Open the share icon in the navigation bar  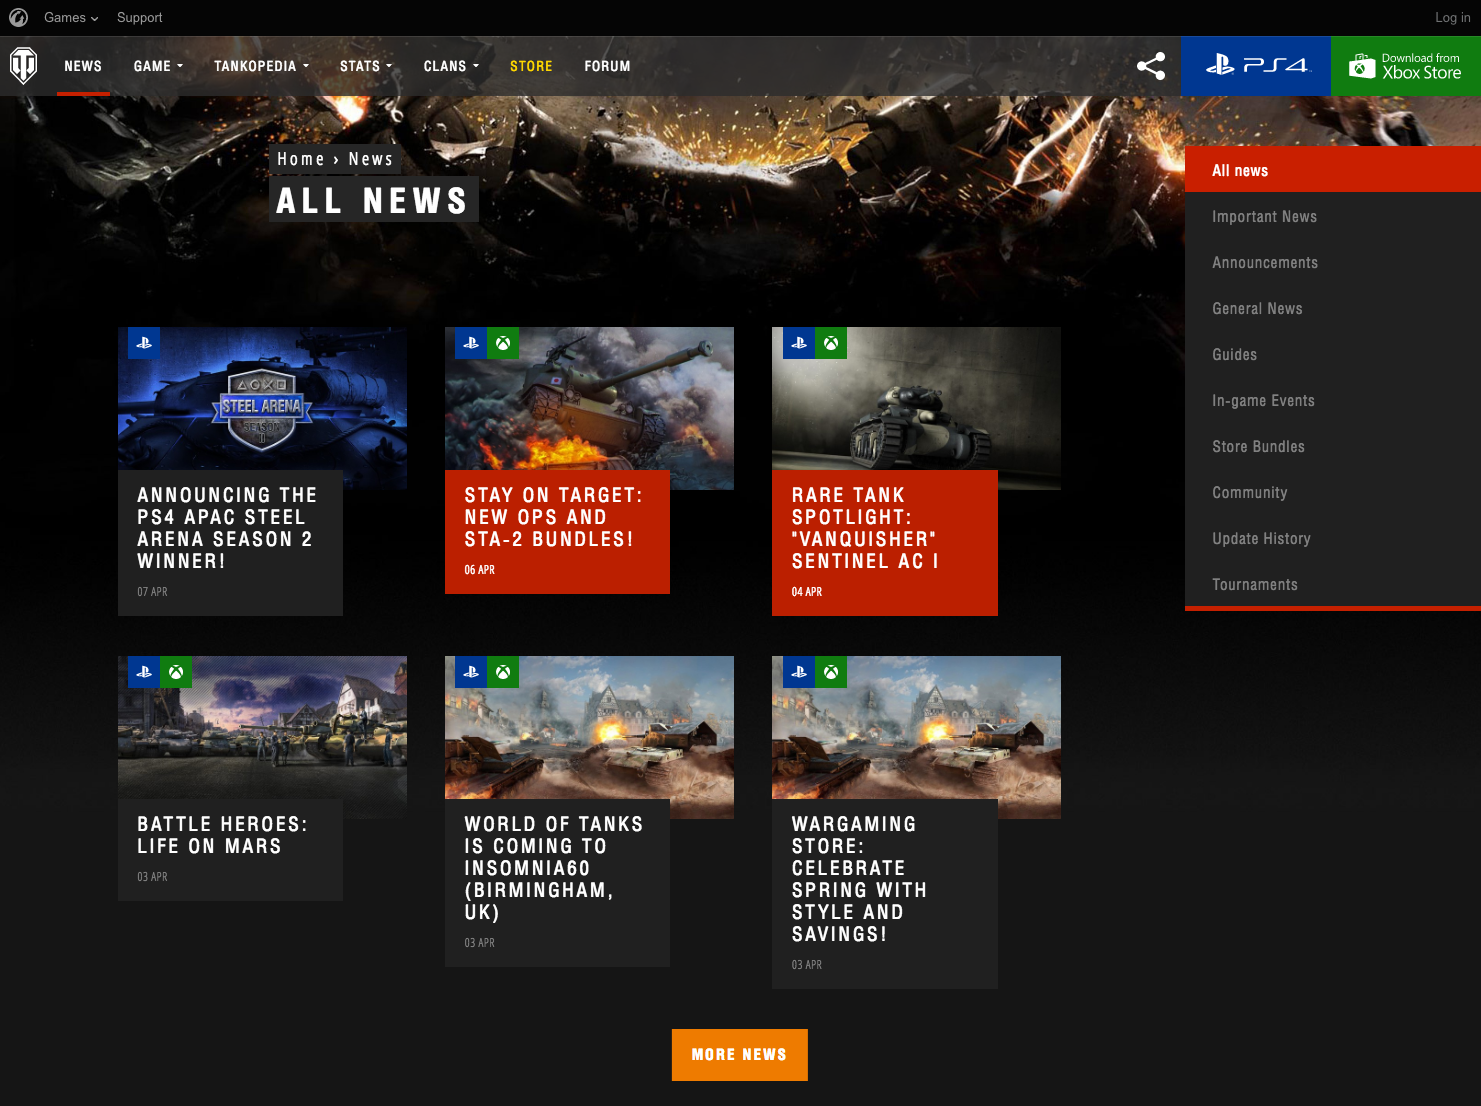[x=1151, y=66]
